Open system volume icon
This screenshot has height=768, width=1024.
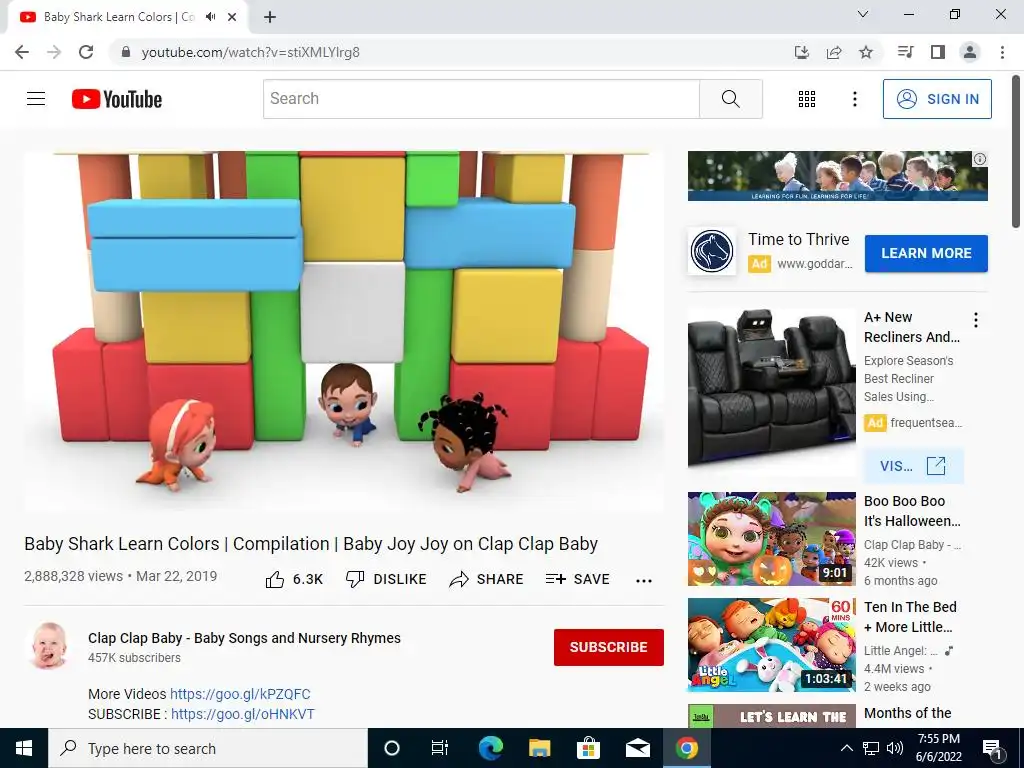pos(895,748)
